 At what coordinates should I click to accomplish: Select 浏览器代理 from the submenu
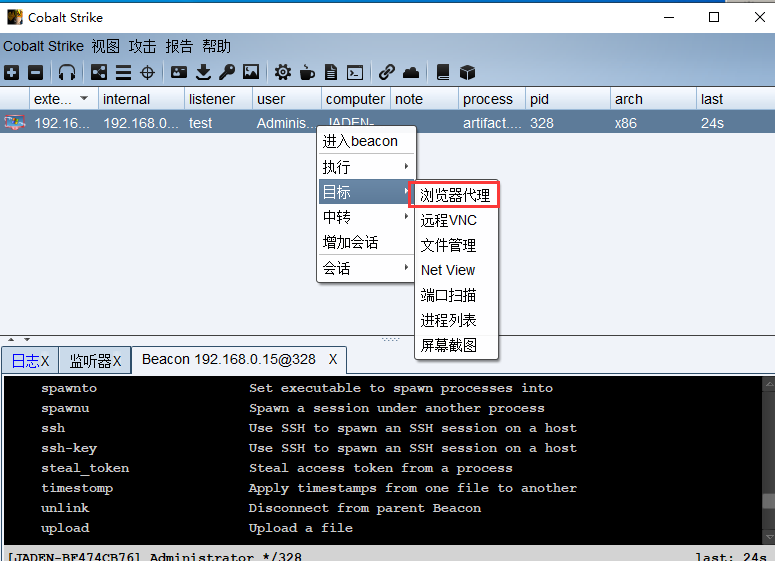[455, 195]
